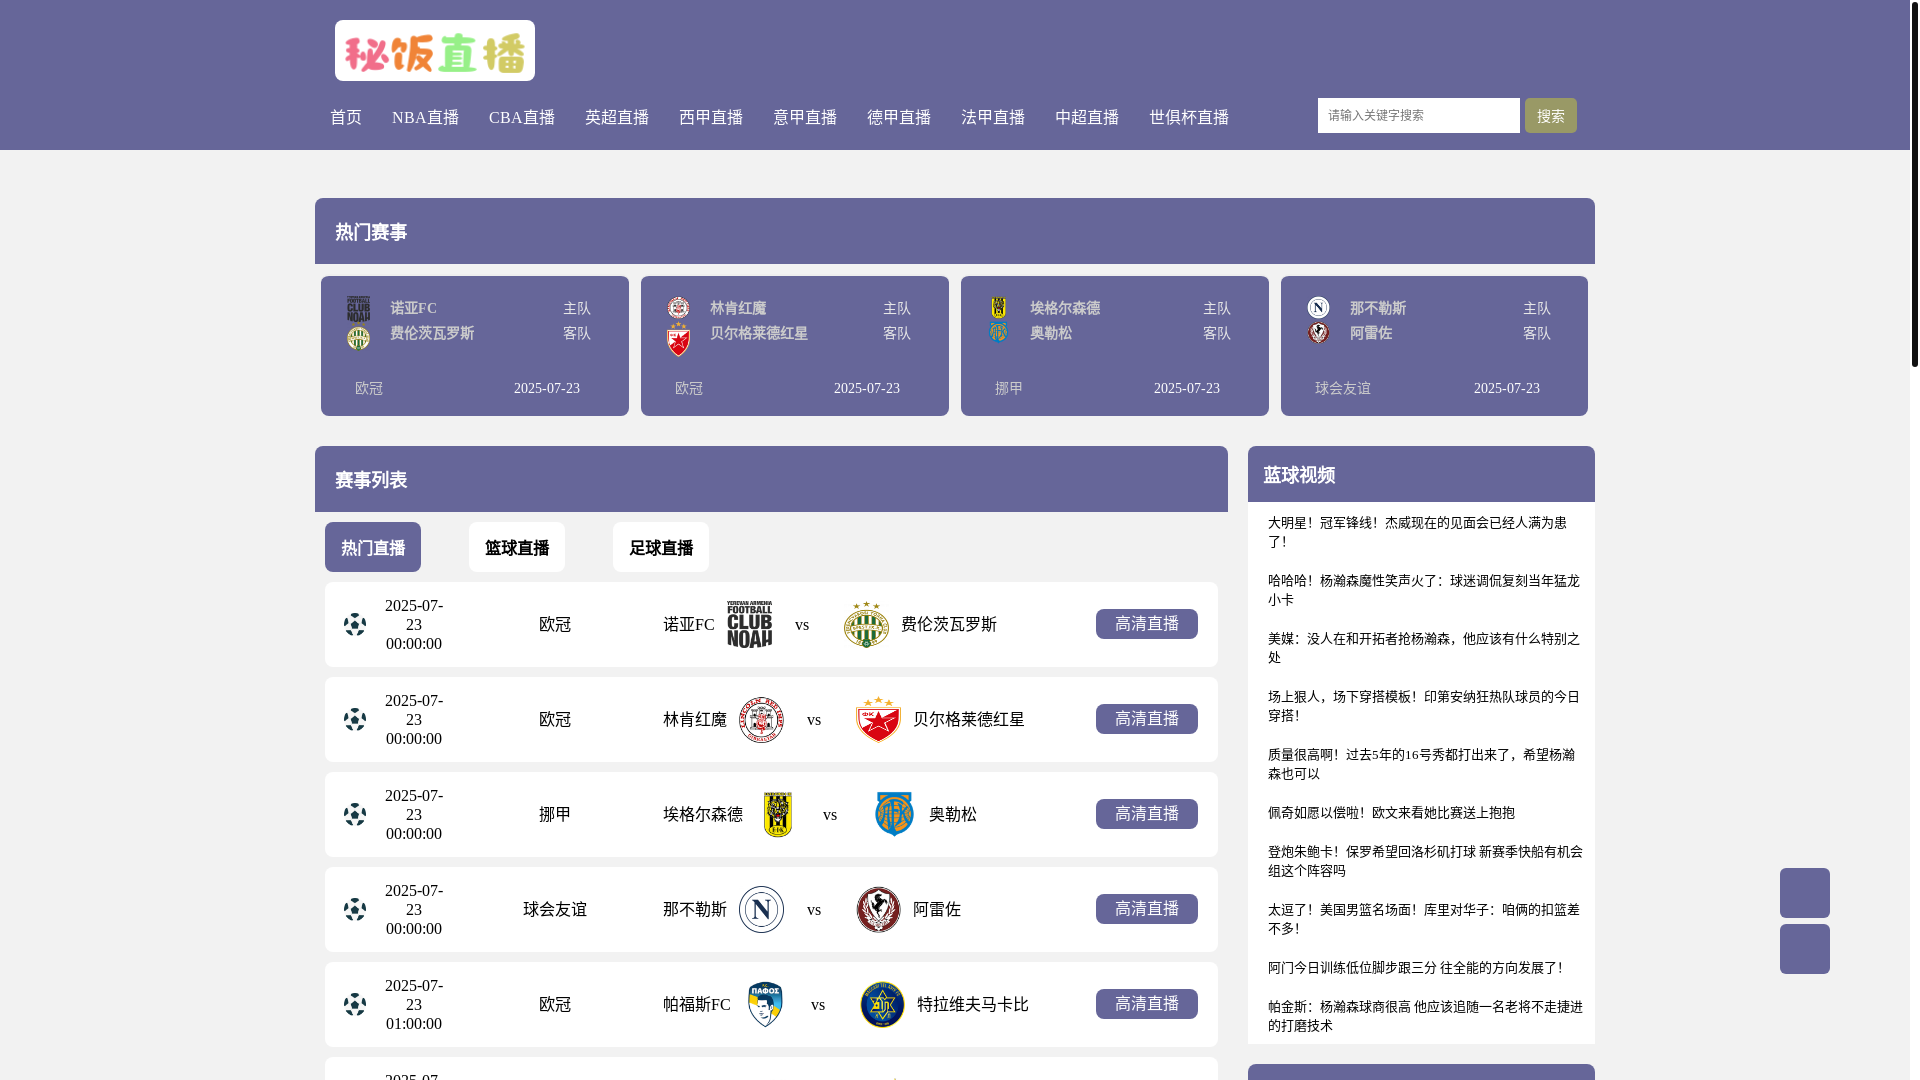Click 帕福斯FC crest in match list

(x=765, y=1004)
